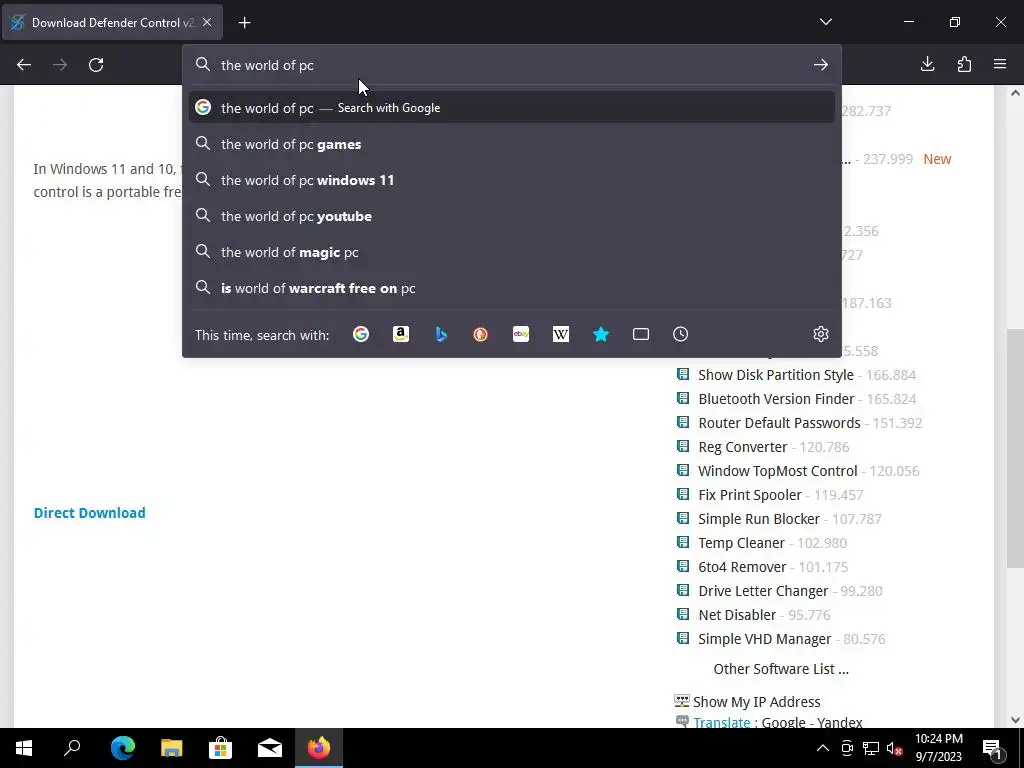Search open tabs with the tab icon
Image resolution: width=1024 pixels, height=768 pixels.
(641, 334)
